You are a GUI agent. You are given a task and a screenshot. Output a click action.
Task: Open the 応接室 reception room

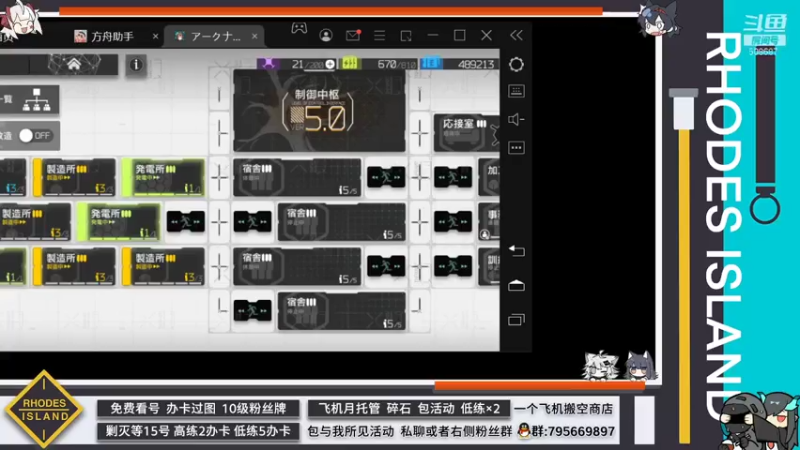[x=466, y=133]
